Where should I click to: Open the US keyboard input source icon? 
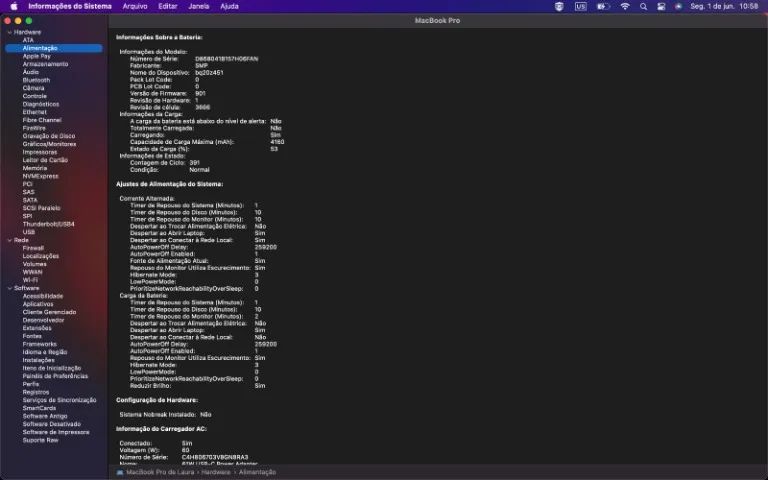[580, 6]
